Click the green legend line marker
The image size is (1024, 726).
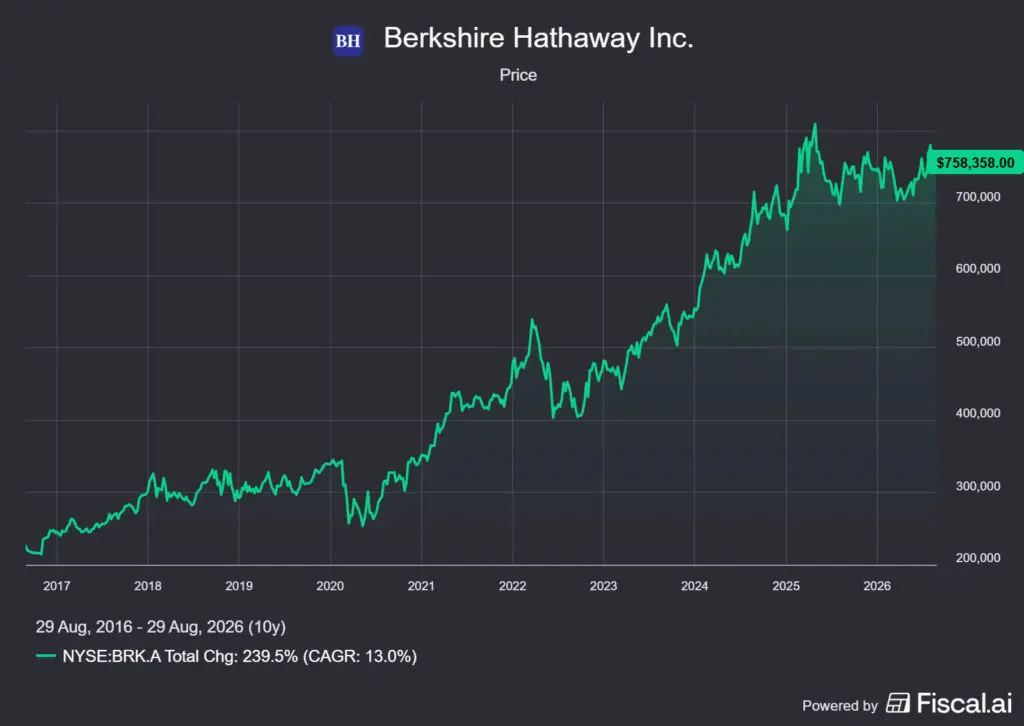pyautogui.click(x=46, y=656)
